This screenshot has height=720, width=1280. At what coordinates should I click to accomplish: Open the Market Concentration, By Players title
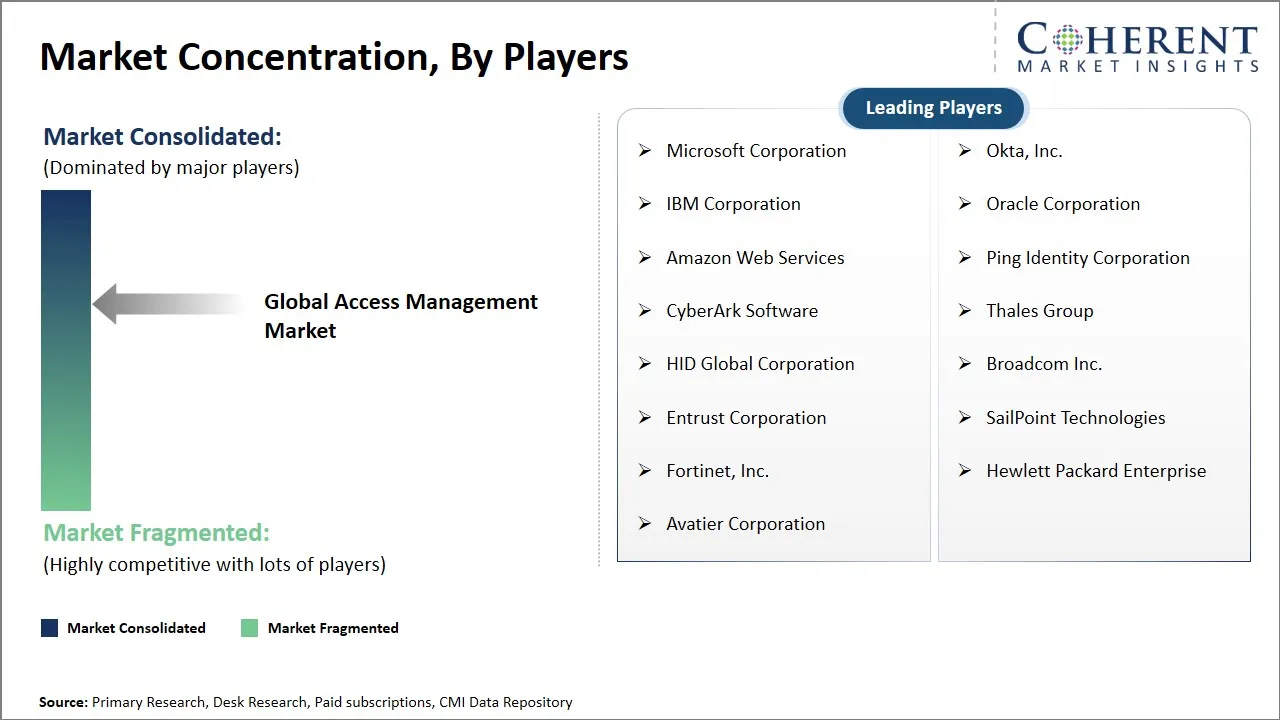point(334,56)
